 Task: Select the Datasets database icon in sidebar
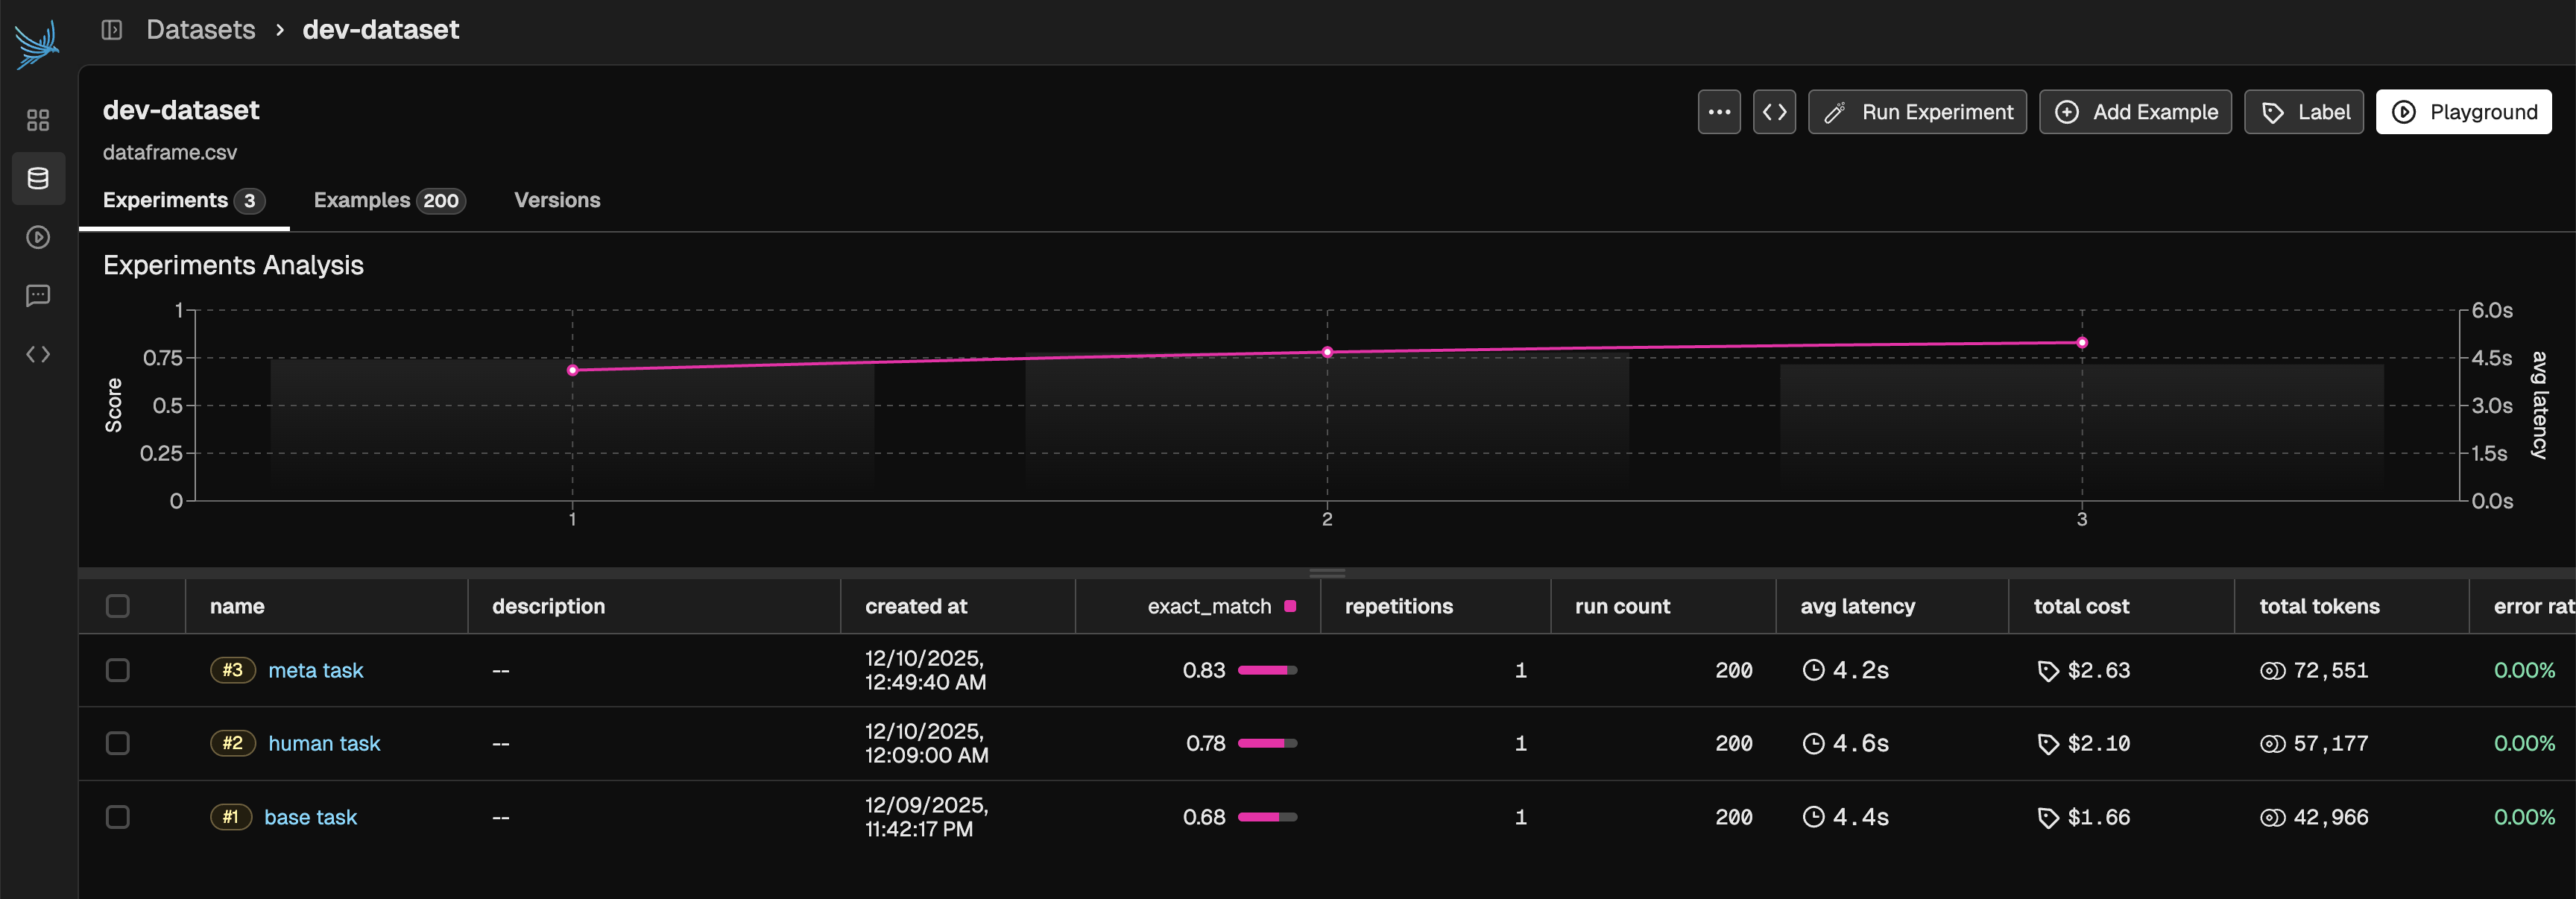tap(38, 179)
